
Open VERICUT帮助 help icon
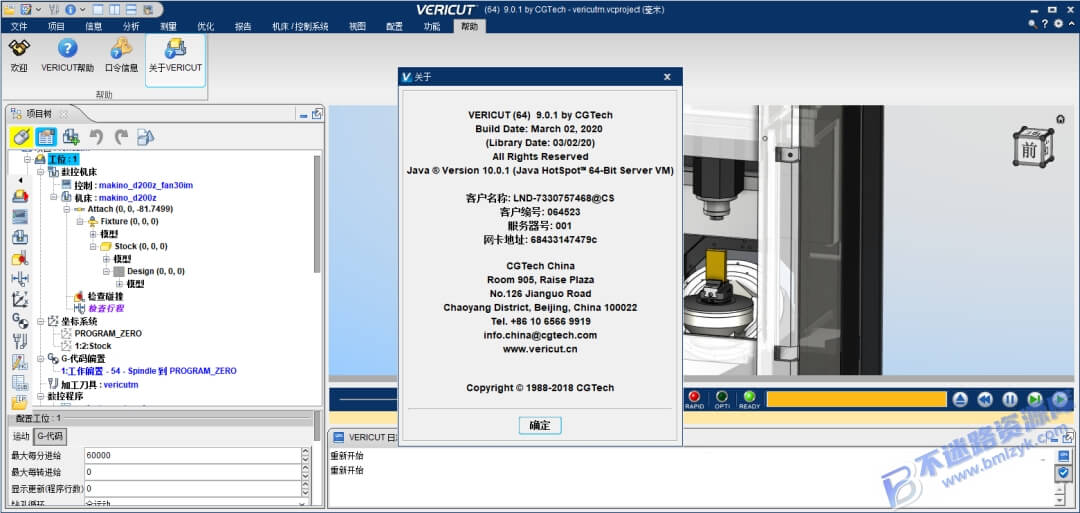click(x=68, y=48)
